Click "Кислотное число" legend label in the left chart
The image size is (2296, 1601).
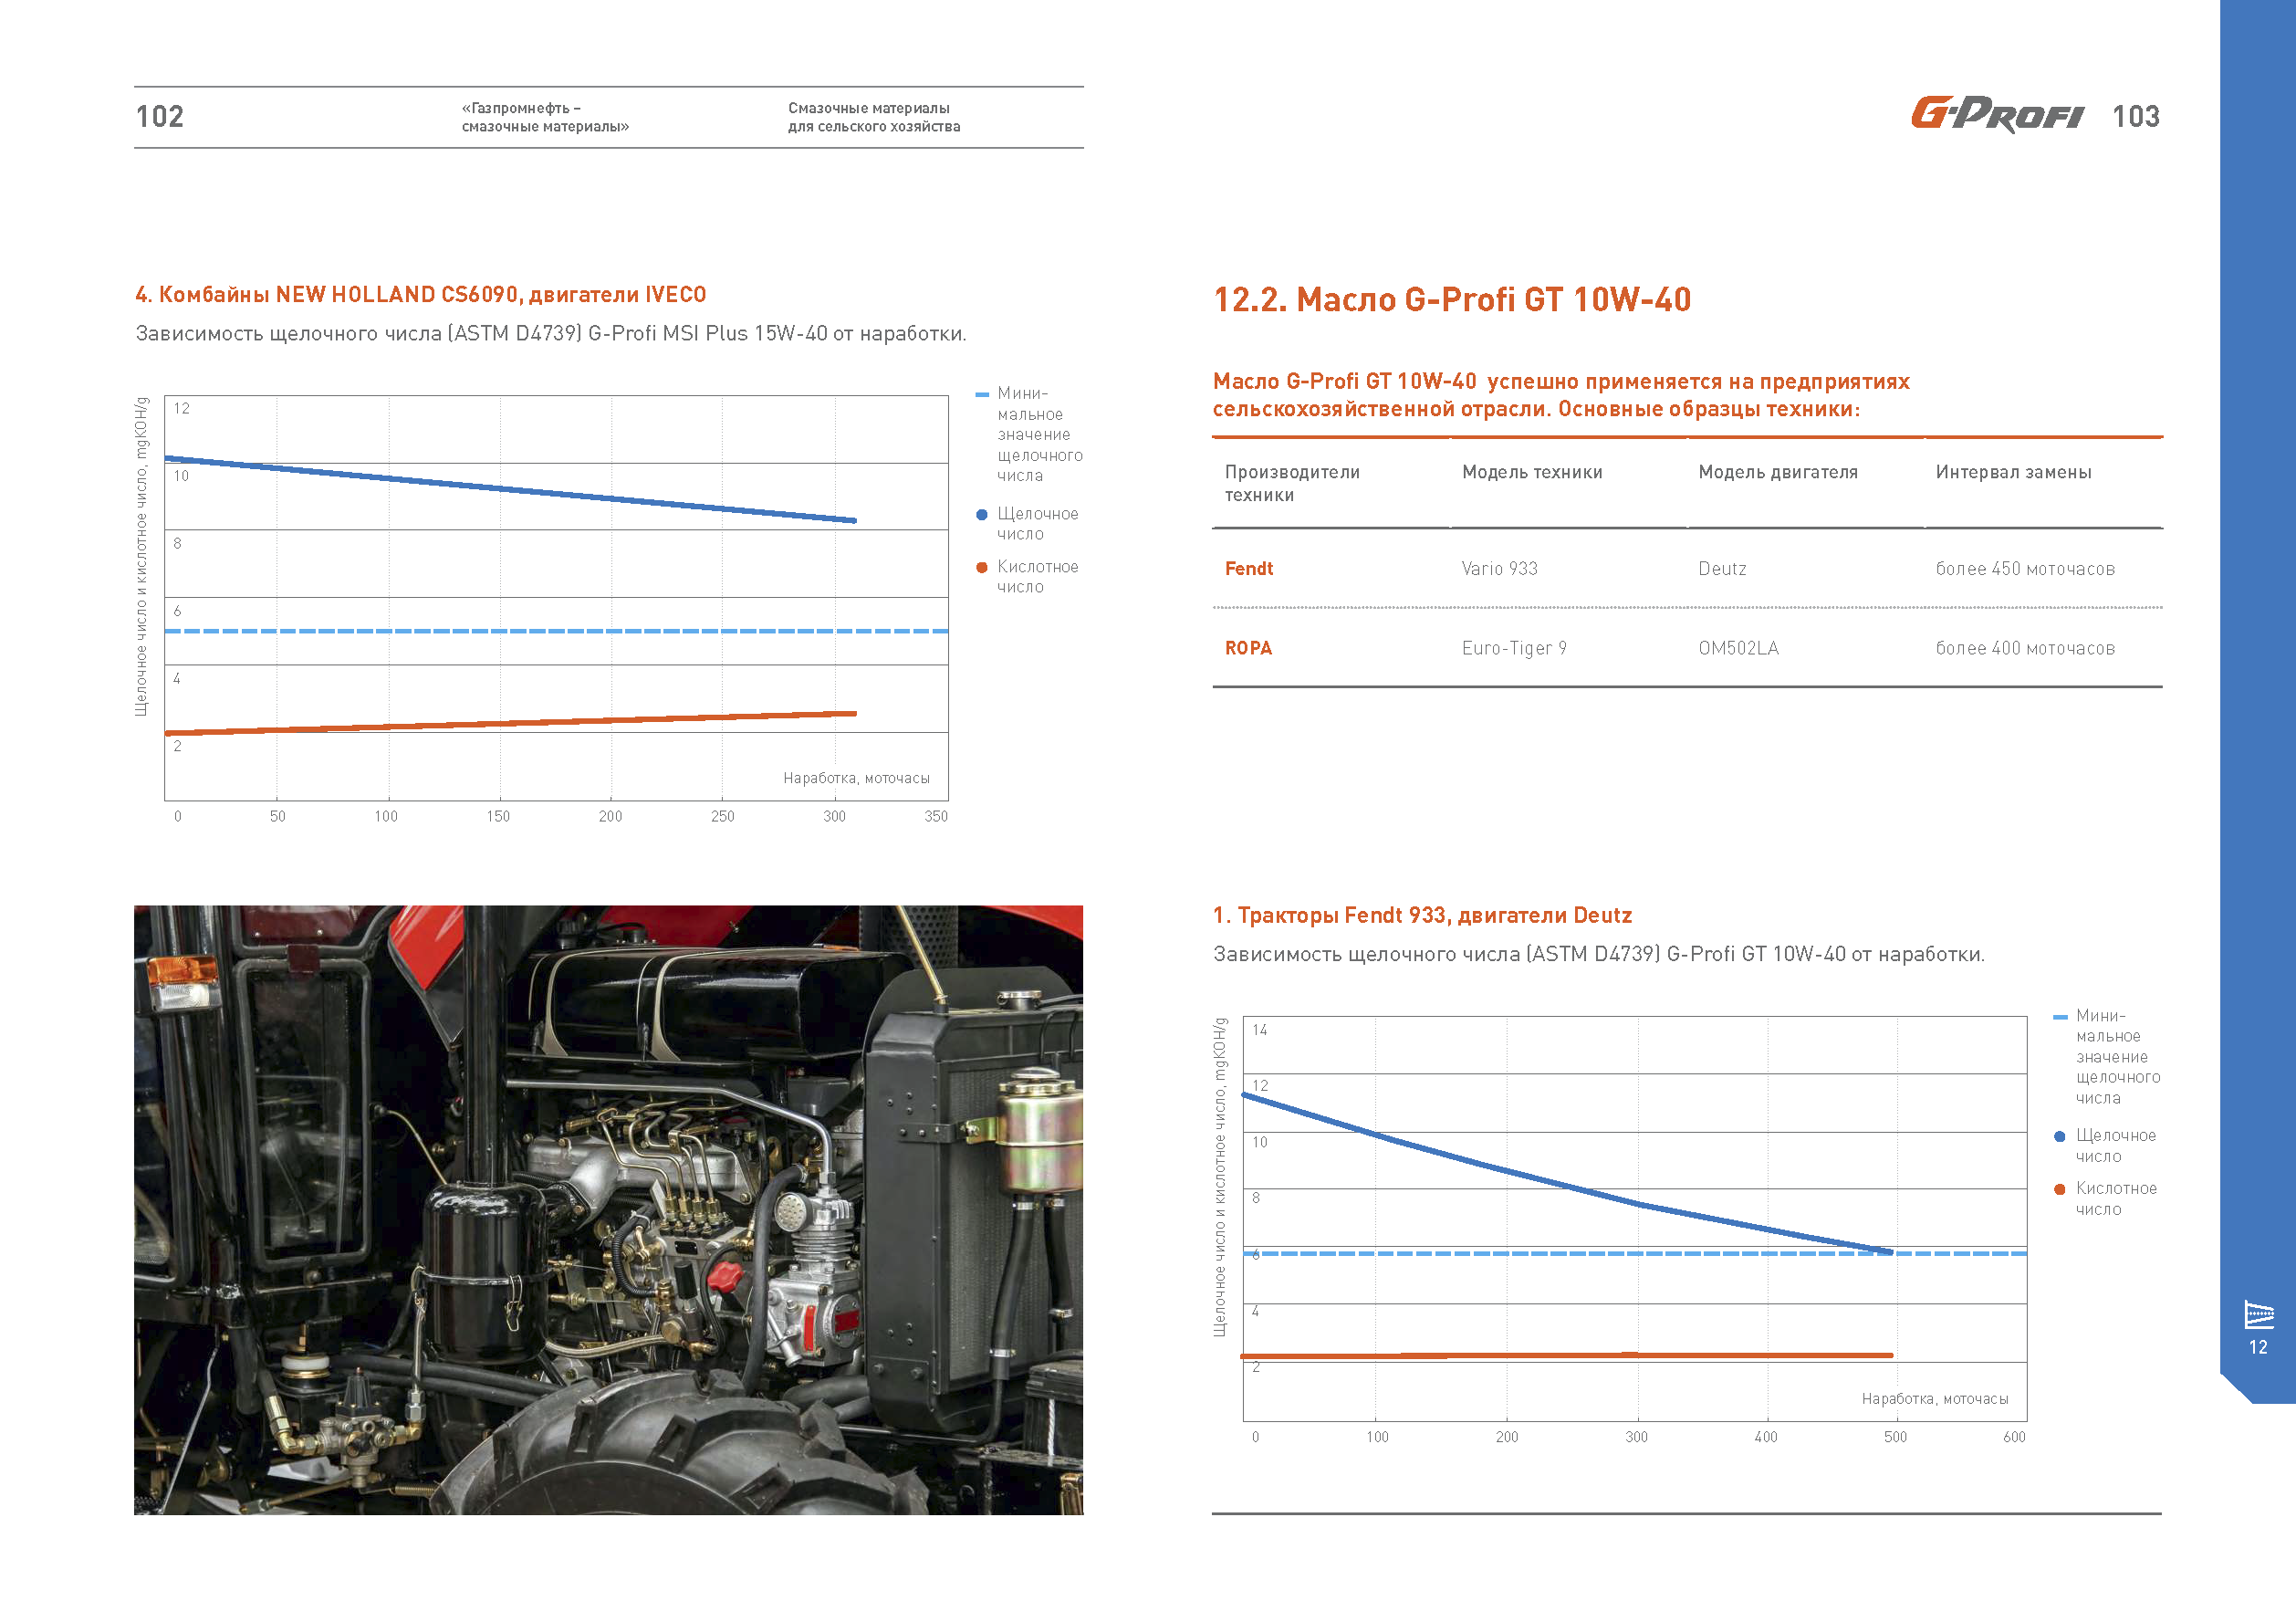pyautogui.click(x=1038, y=577)
